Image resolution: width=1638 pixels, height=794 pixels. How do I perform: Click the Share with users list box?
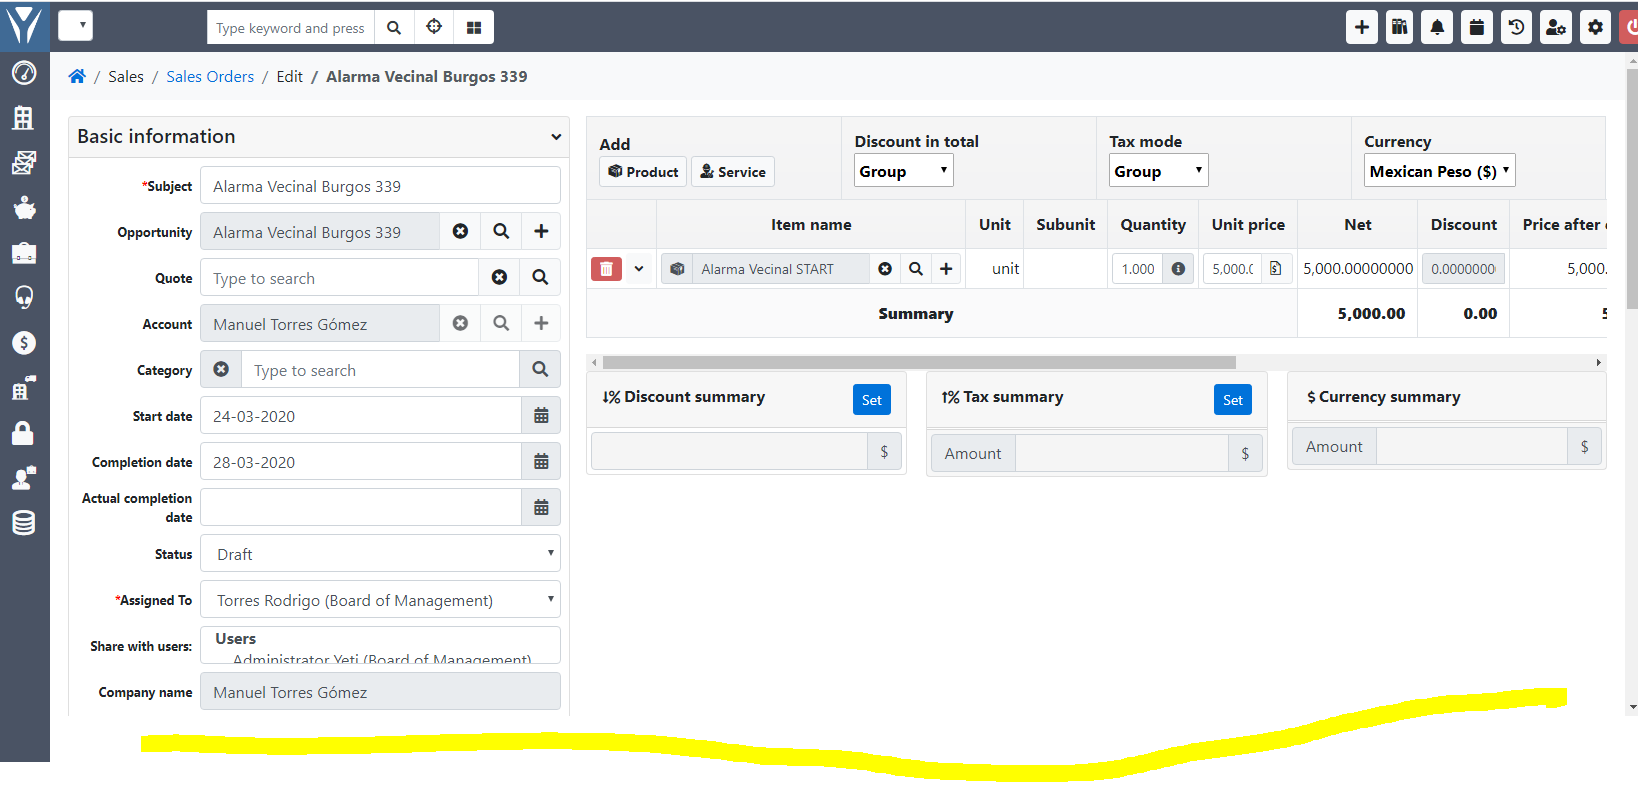point(380,645)
